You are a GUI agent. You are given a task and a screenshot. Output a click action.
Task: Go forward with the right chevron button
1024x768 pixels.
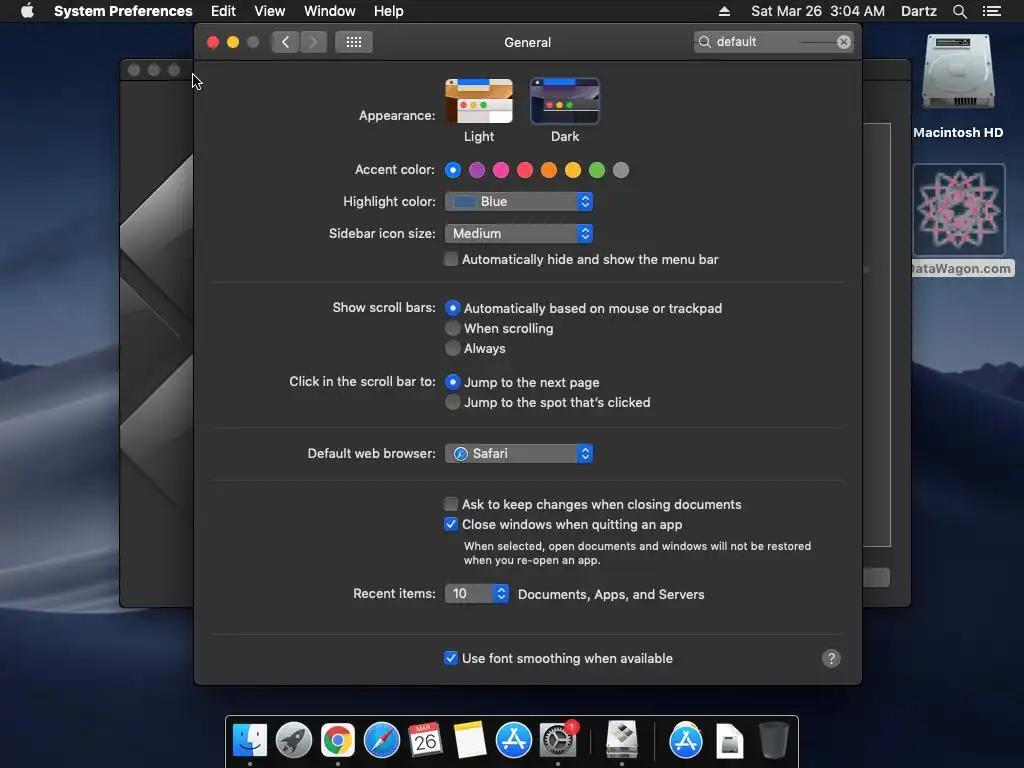coord(313,42)
